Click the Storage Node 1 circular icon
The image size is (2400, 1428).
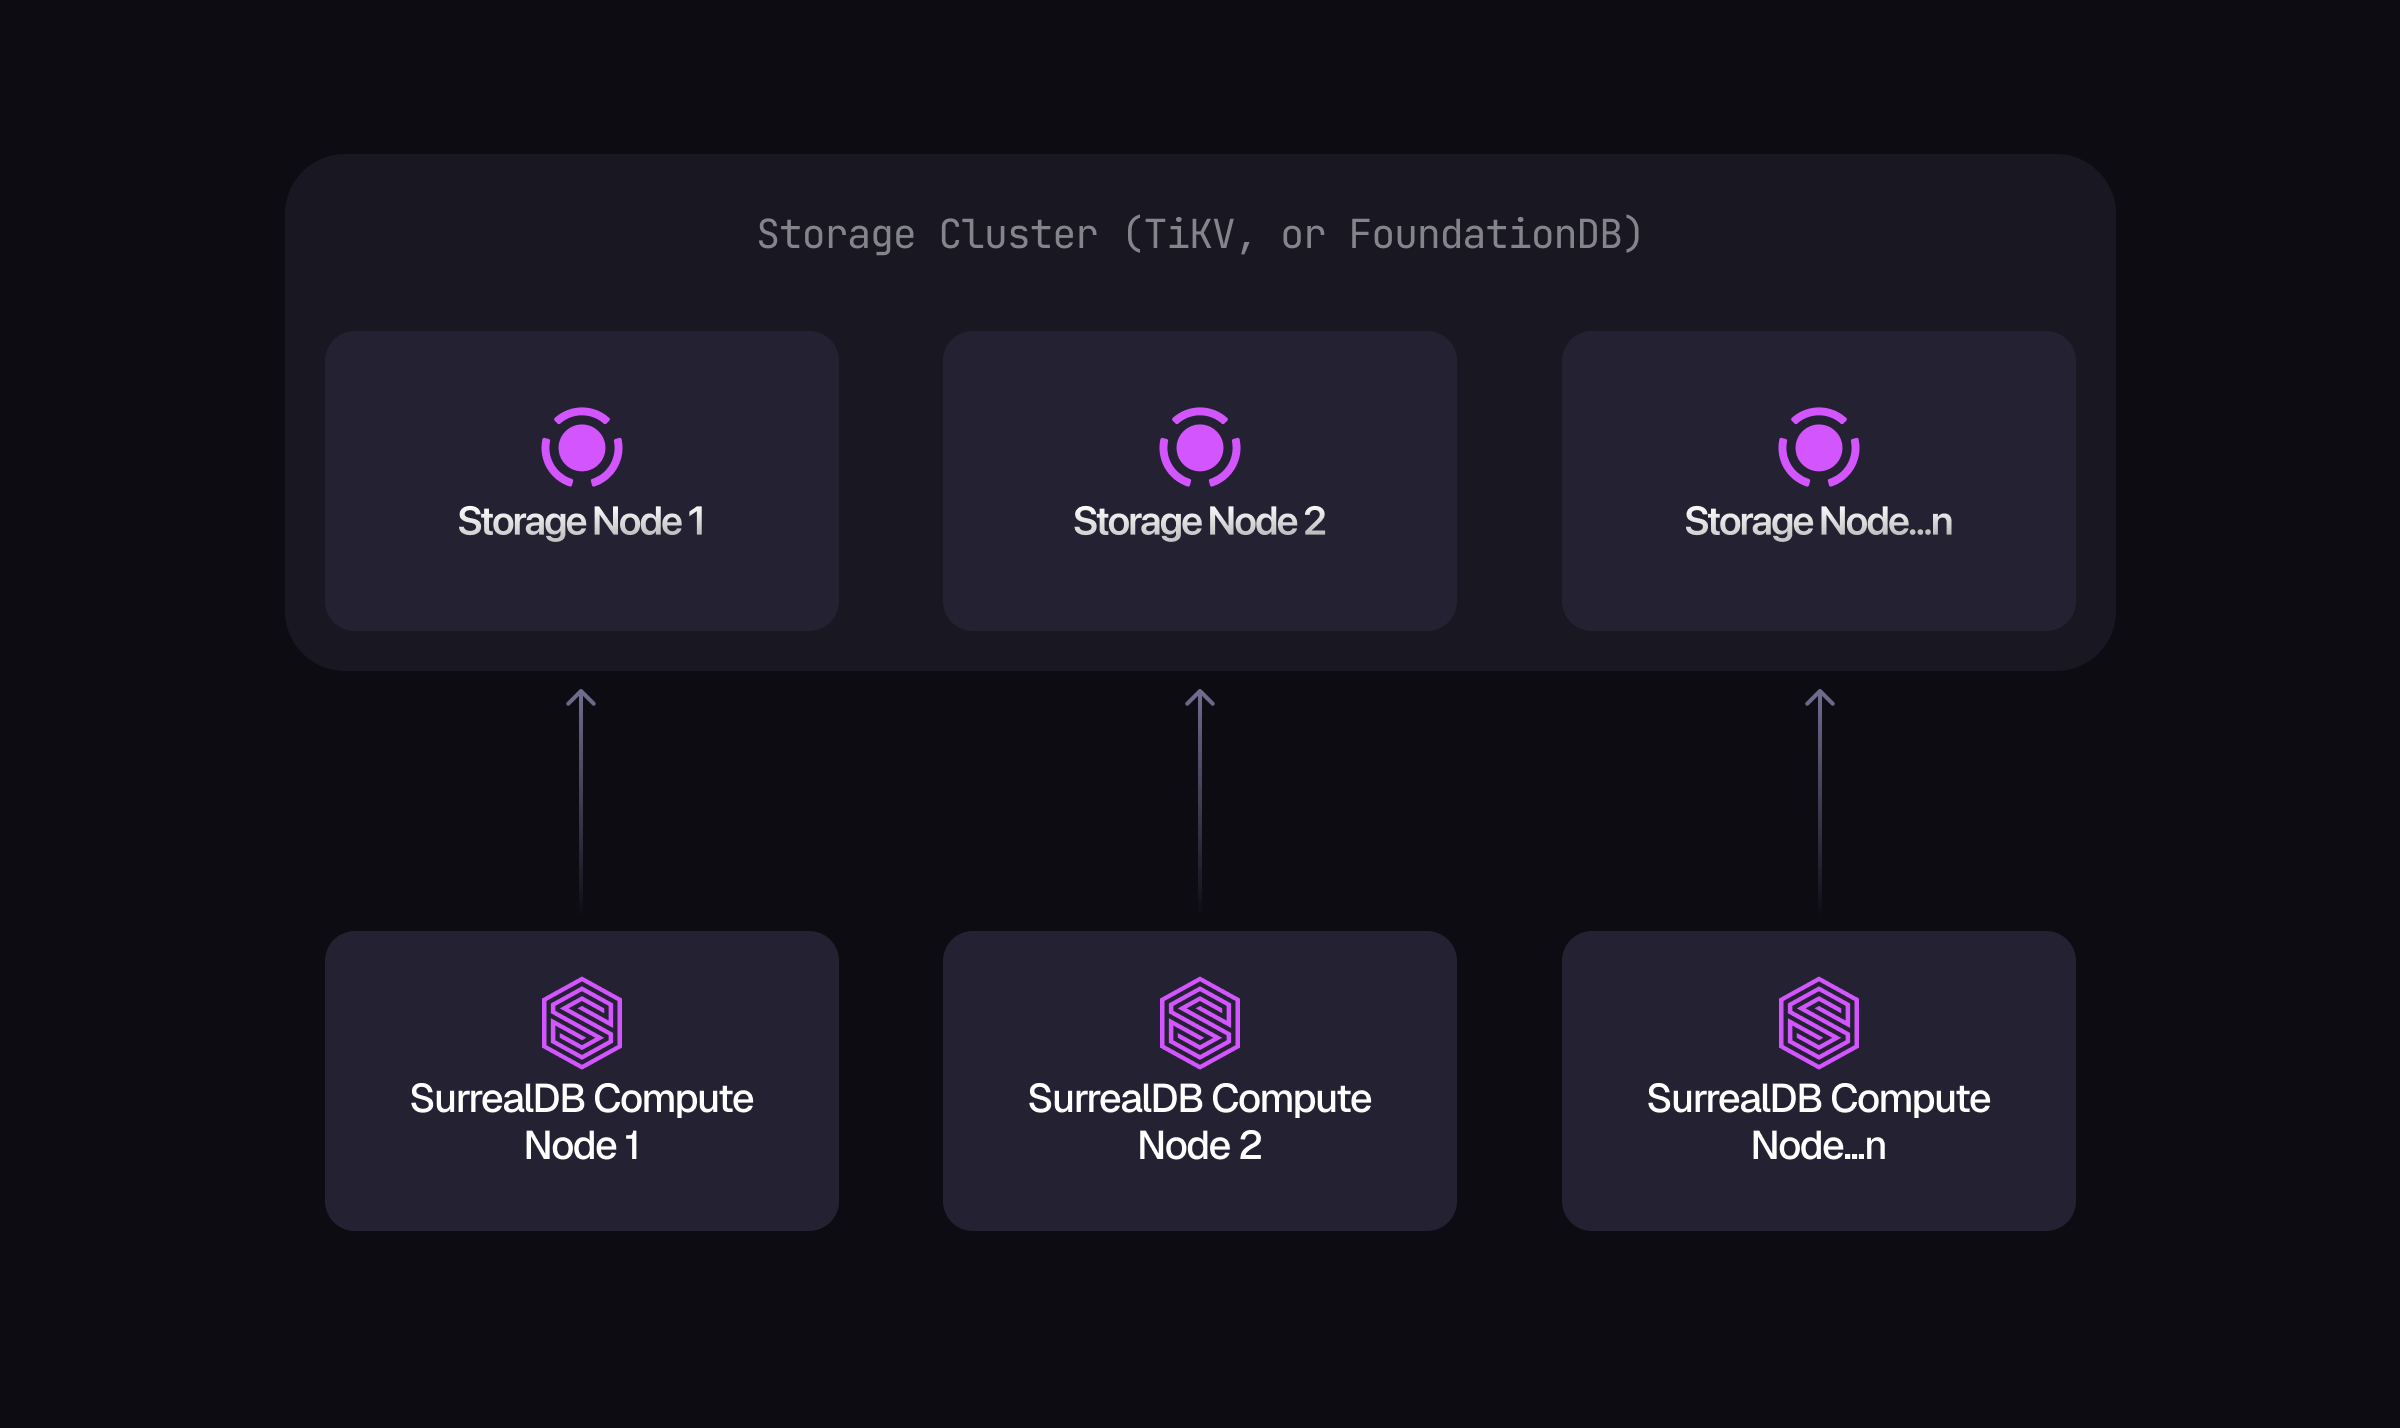click(x=582, y=447)
